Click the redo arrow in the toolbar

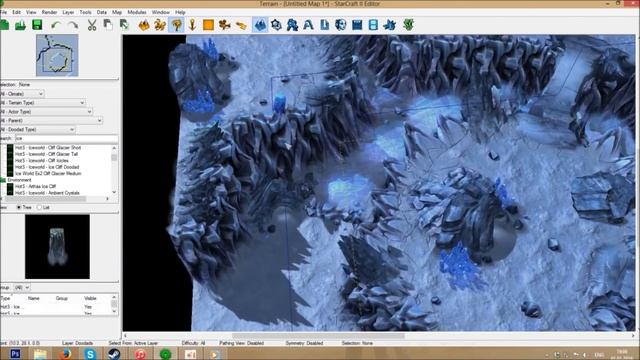(73, 25)
